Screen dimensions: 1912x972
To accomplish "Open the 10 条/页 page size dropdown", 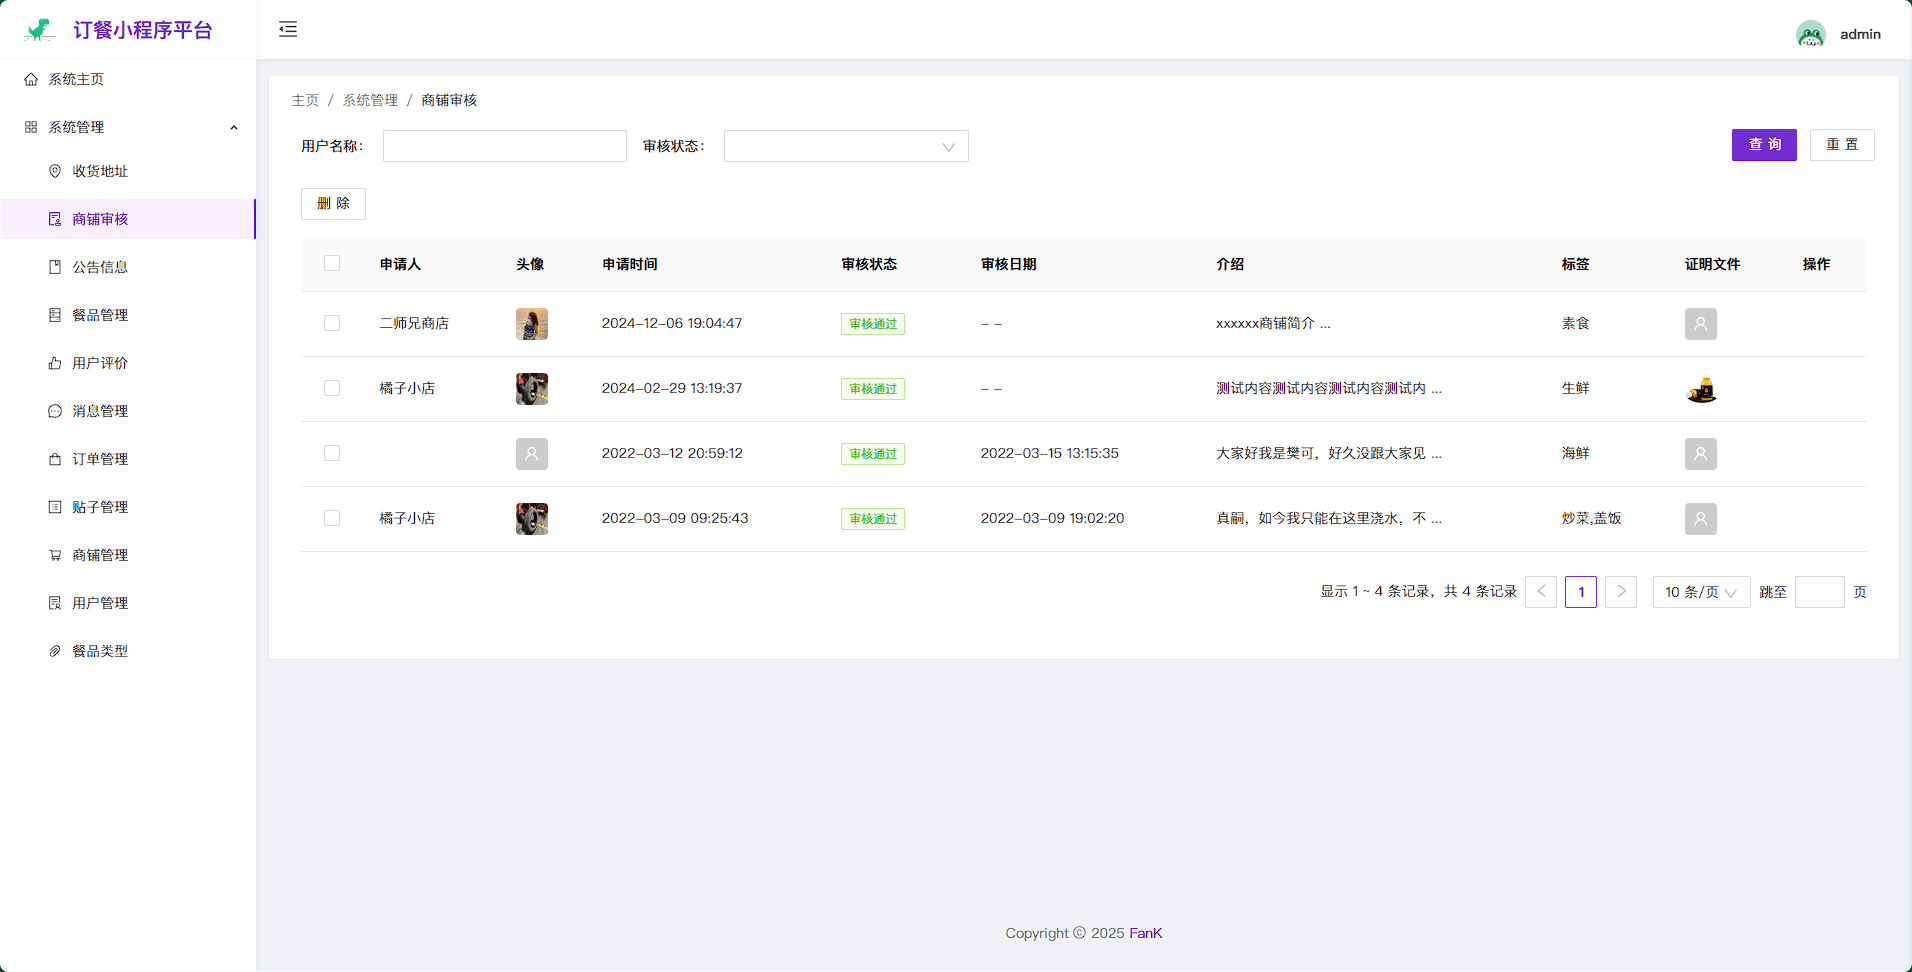I will click(x=1700, y=592).
